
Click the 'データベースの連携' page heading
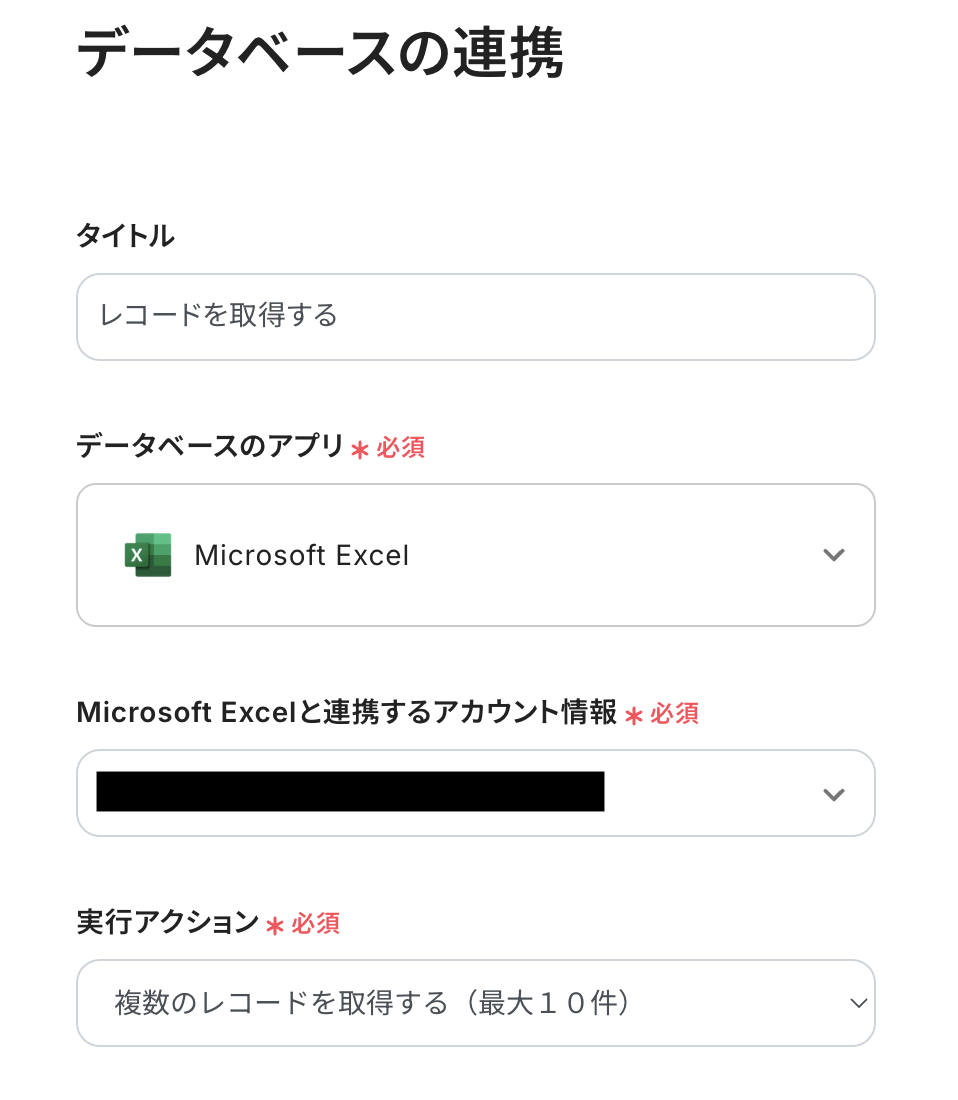[320, 52]
